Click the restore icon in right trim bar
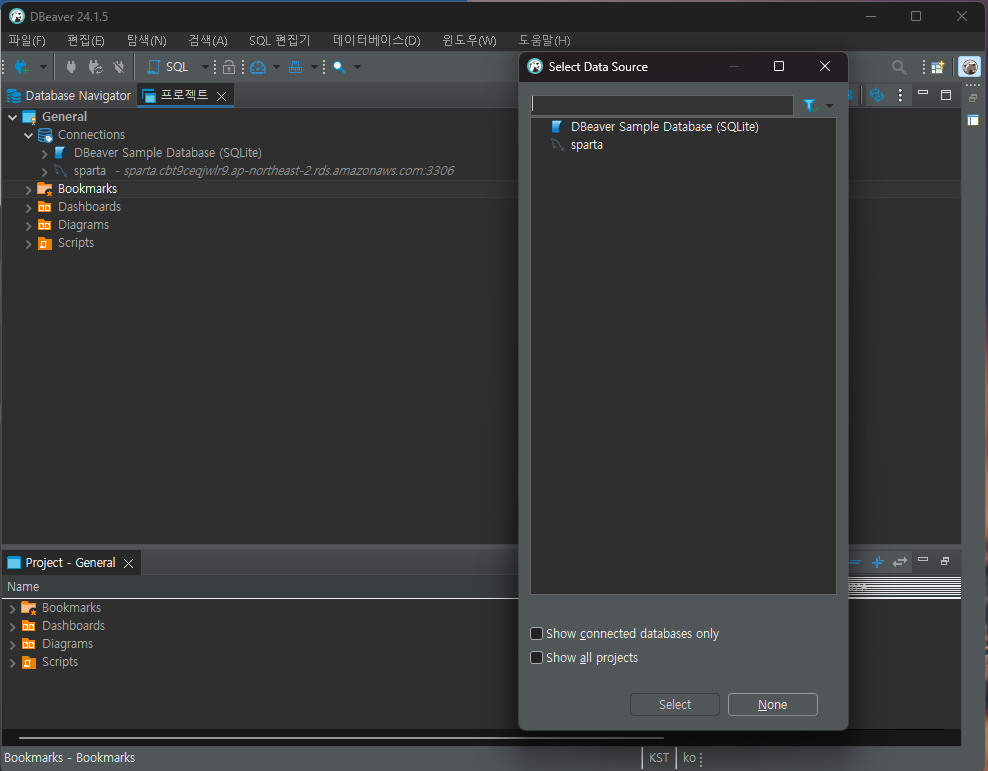The width and height of the screenshot is (988, 771). (x=973, y=98)
